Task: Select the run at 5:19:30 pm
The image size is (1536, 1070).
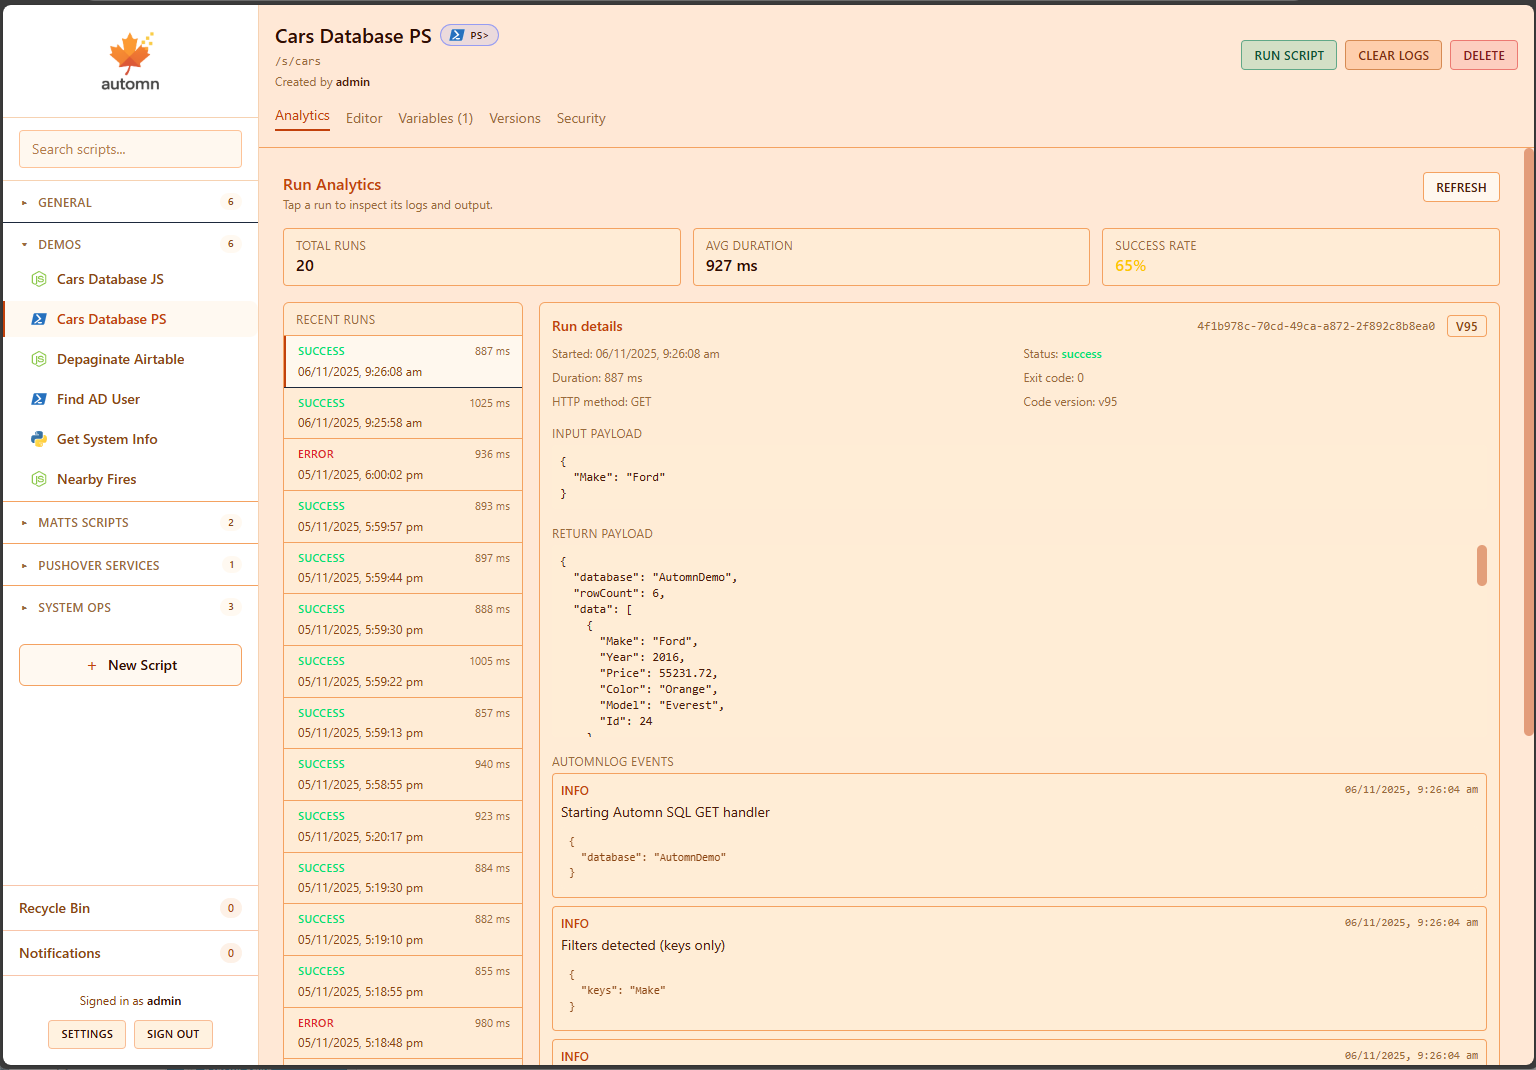Action: [403, 878]
